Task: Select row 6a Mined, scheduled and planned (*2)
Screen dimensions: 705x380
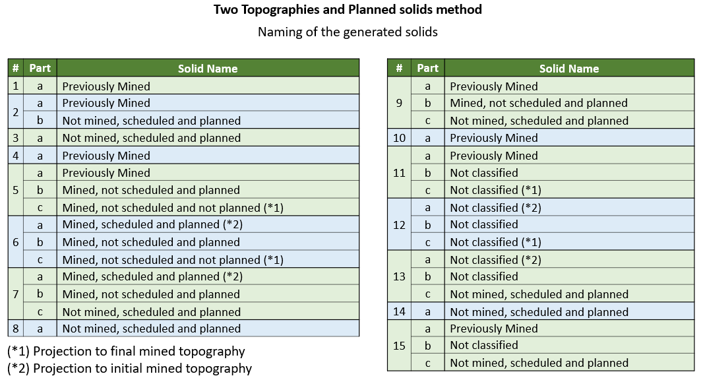Action: [x=208, y=224]
